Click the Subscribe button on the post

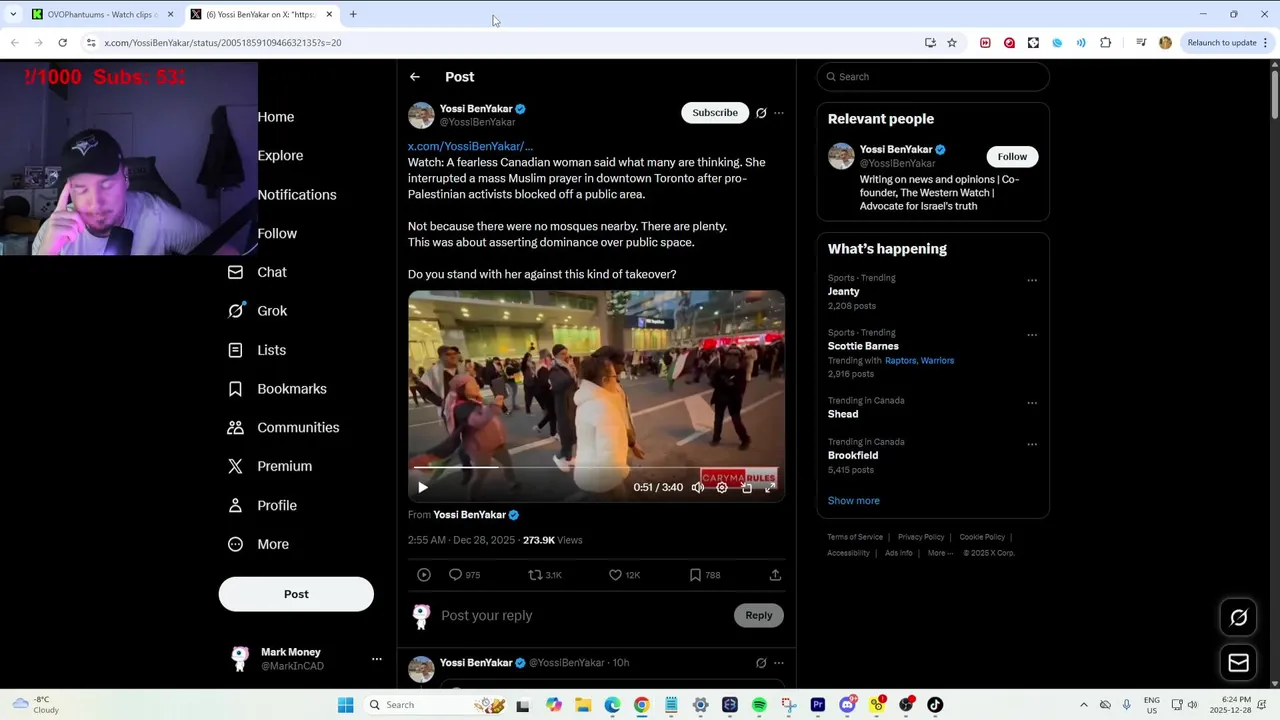[715, 113]
